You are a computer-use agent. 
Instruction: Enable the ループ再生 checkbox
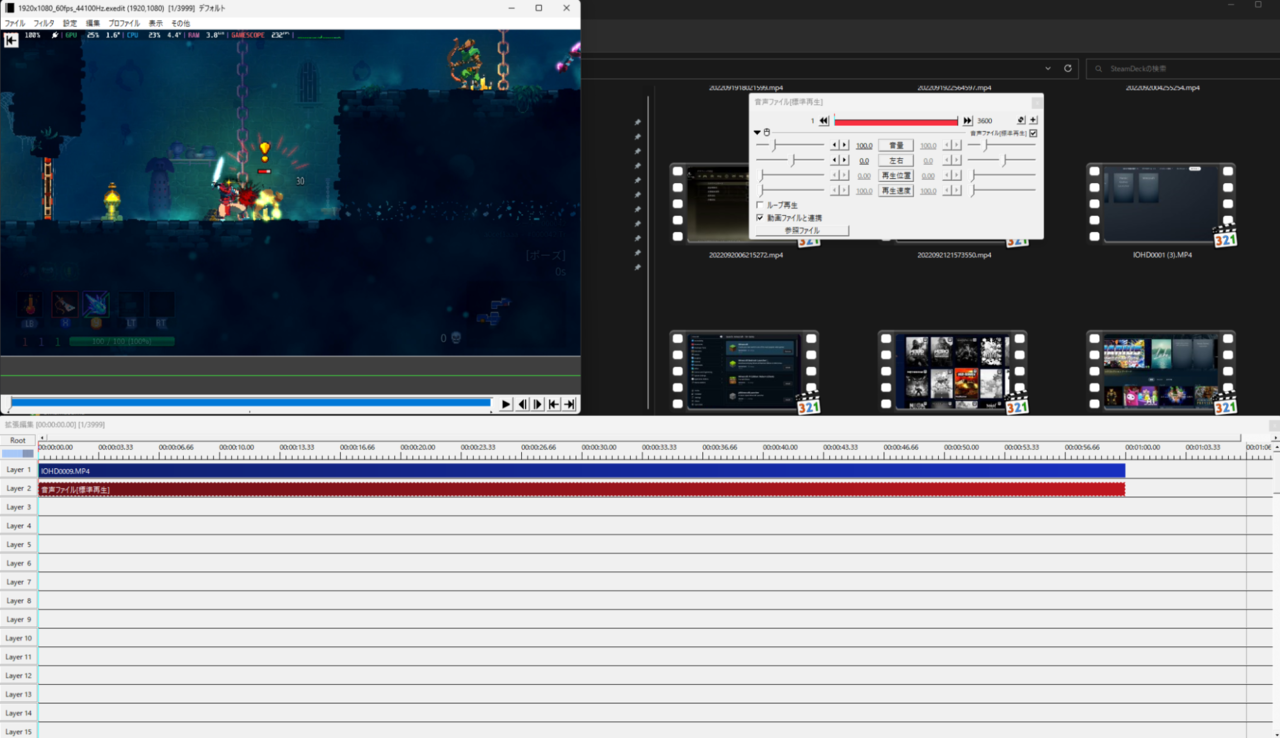pos(760,205)
